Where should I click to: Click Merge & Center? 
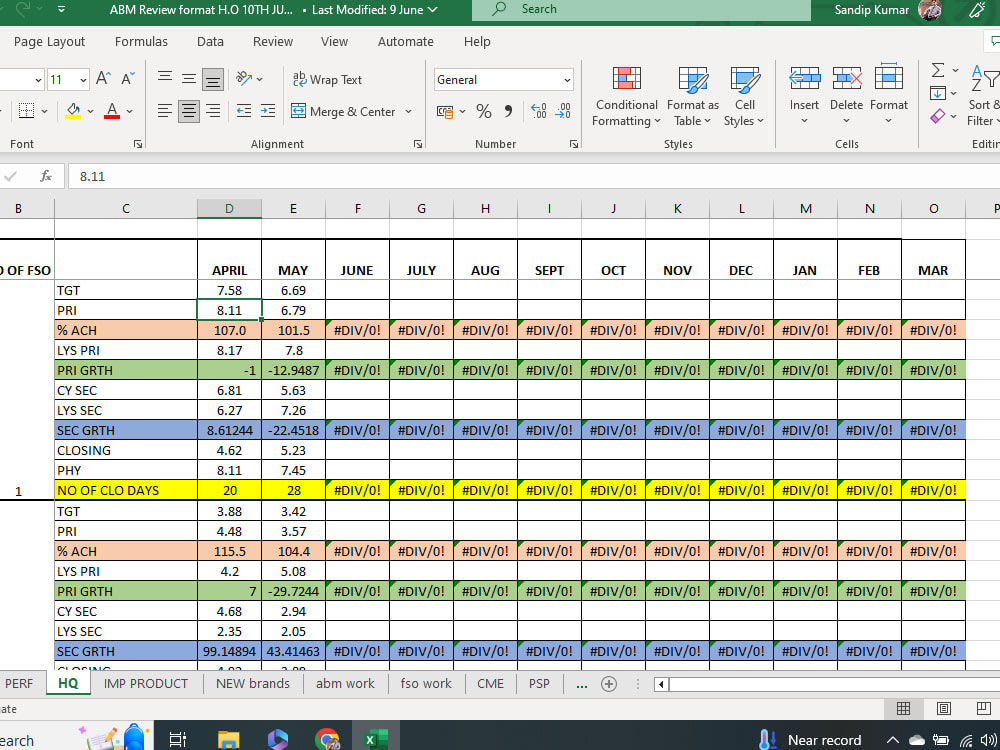(x=344, y=112)
